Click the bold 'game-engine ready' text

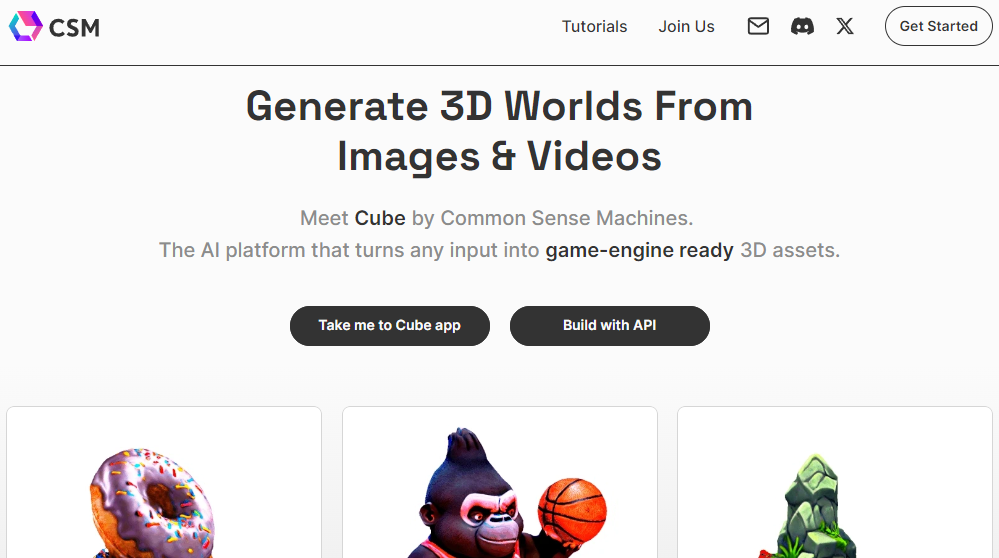coord(639,250)
